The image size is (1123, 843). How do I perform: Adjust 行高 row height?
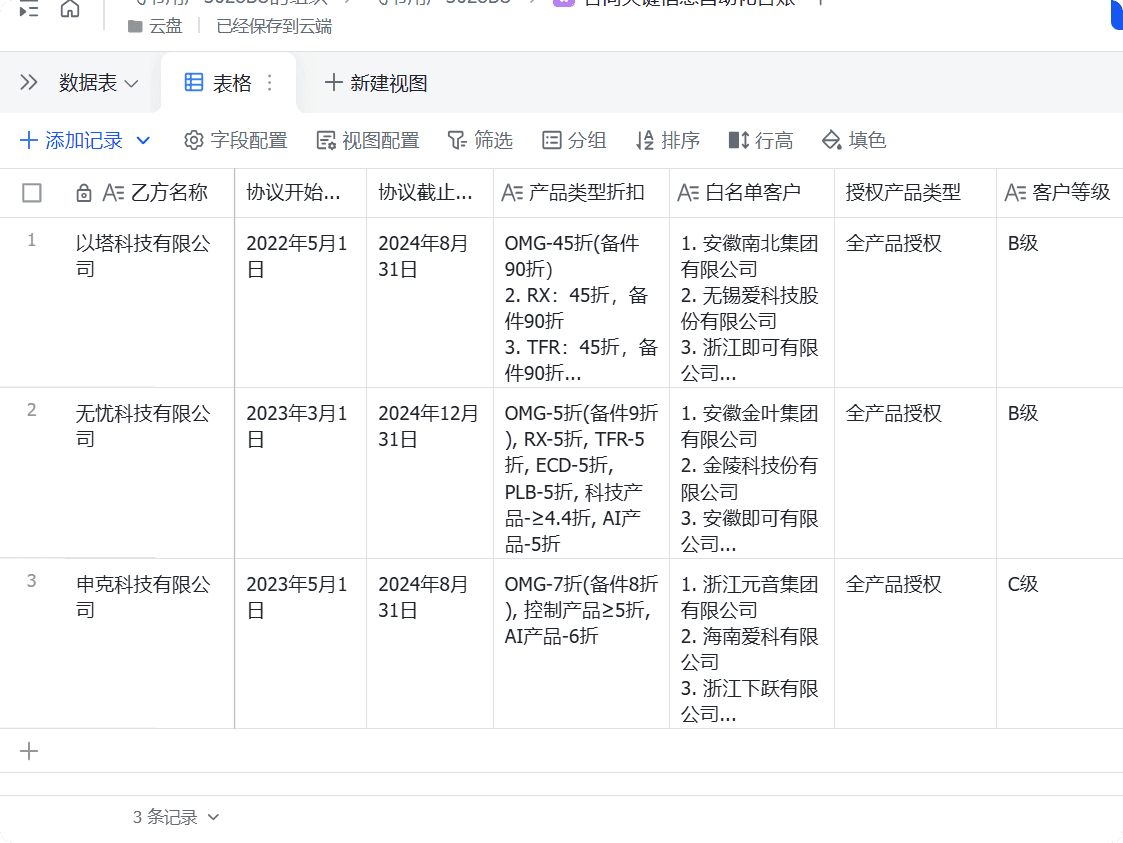pos(761,141)
